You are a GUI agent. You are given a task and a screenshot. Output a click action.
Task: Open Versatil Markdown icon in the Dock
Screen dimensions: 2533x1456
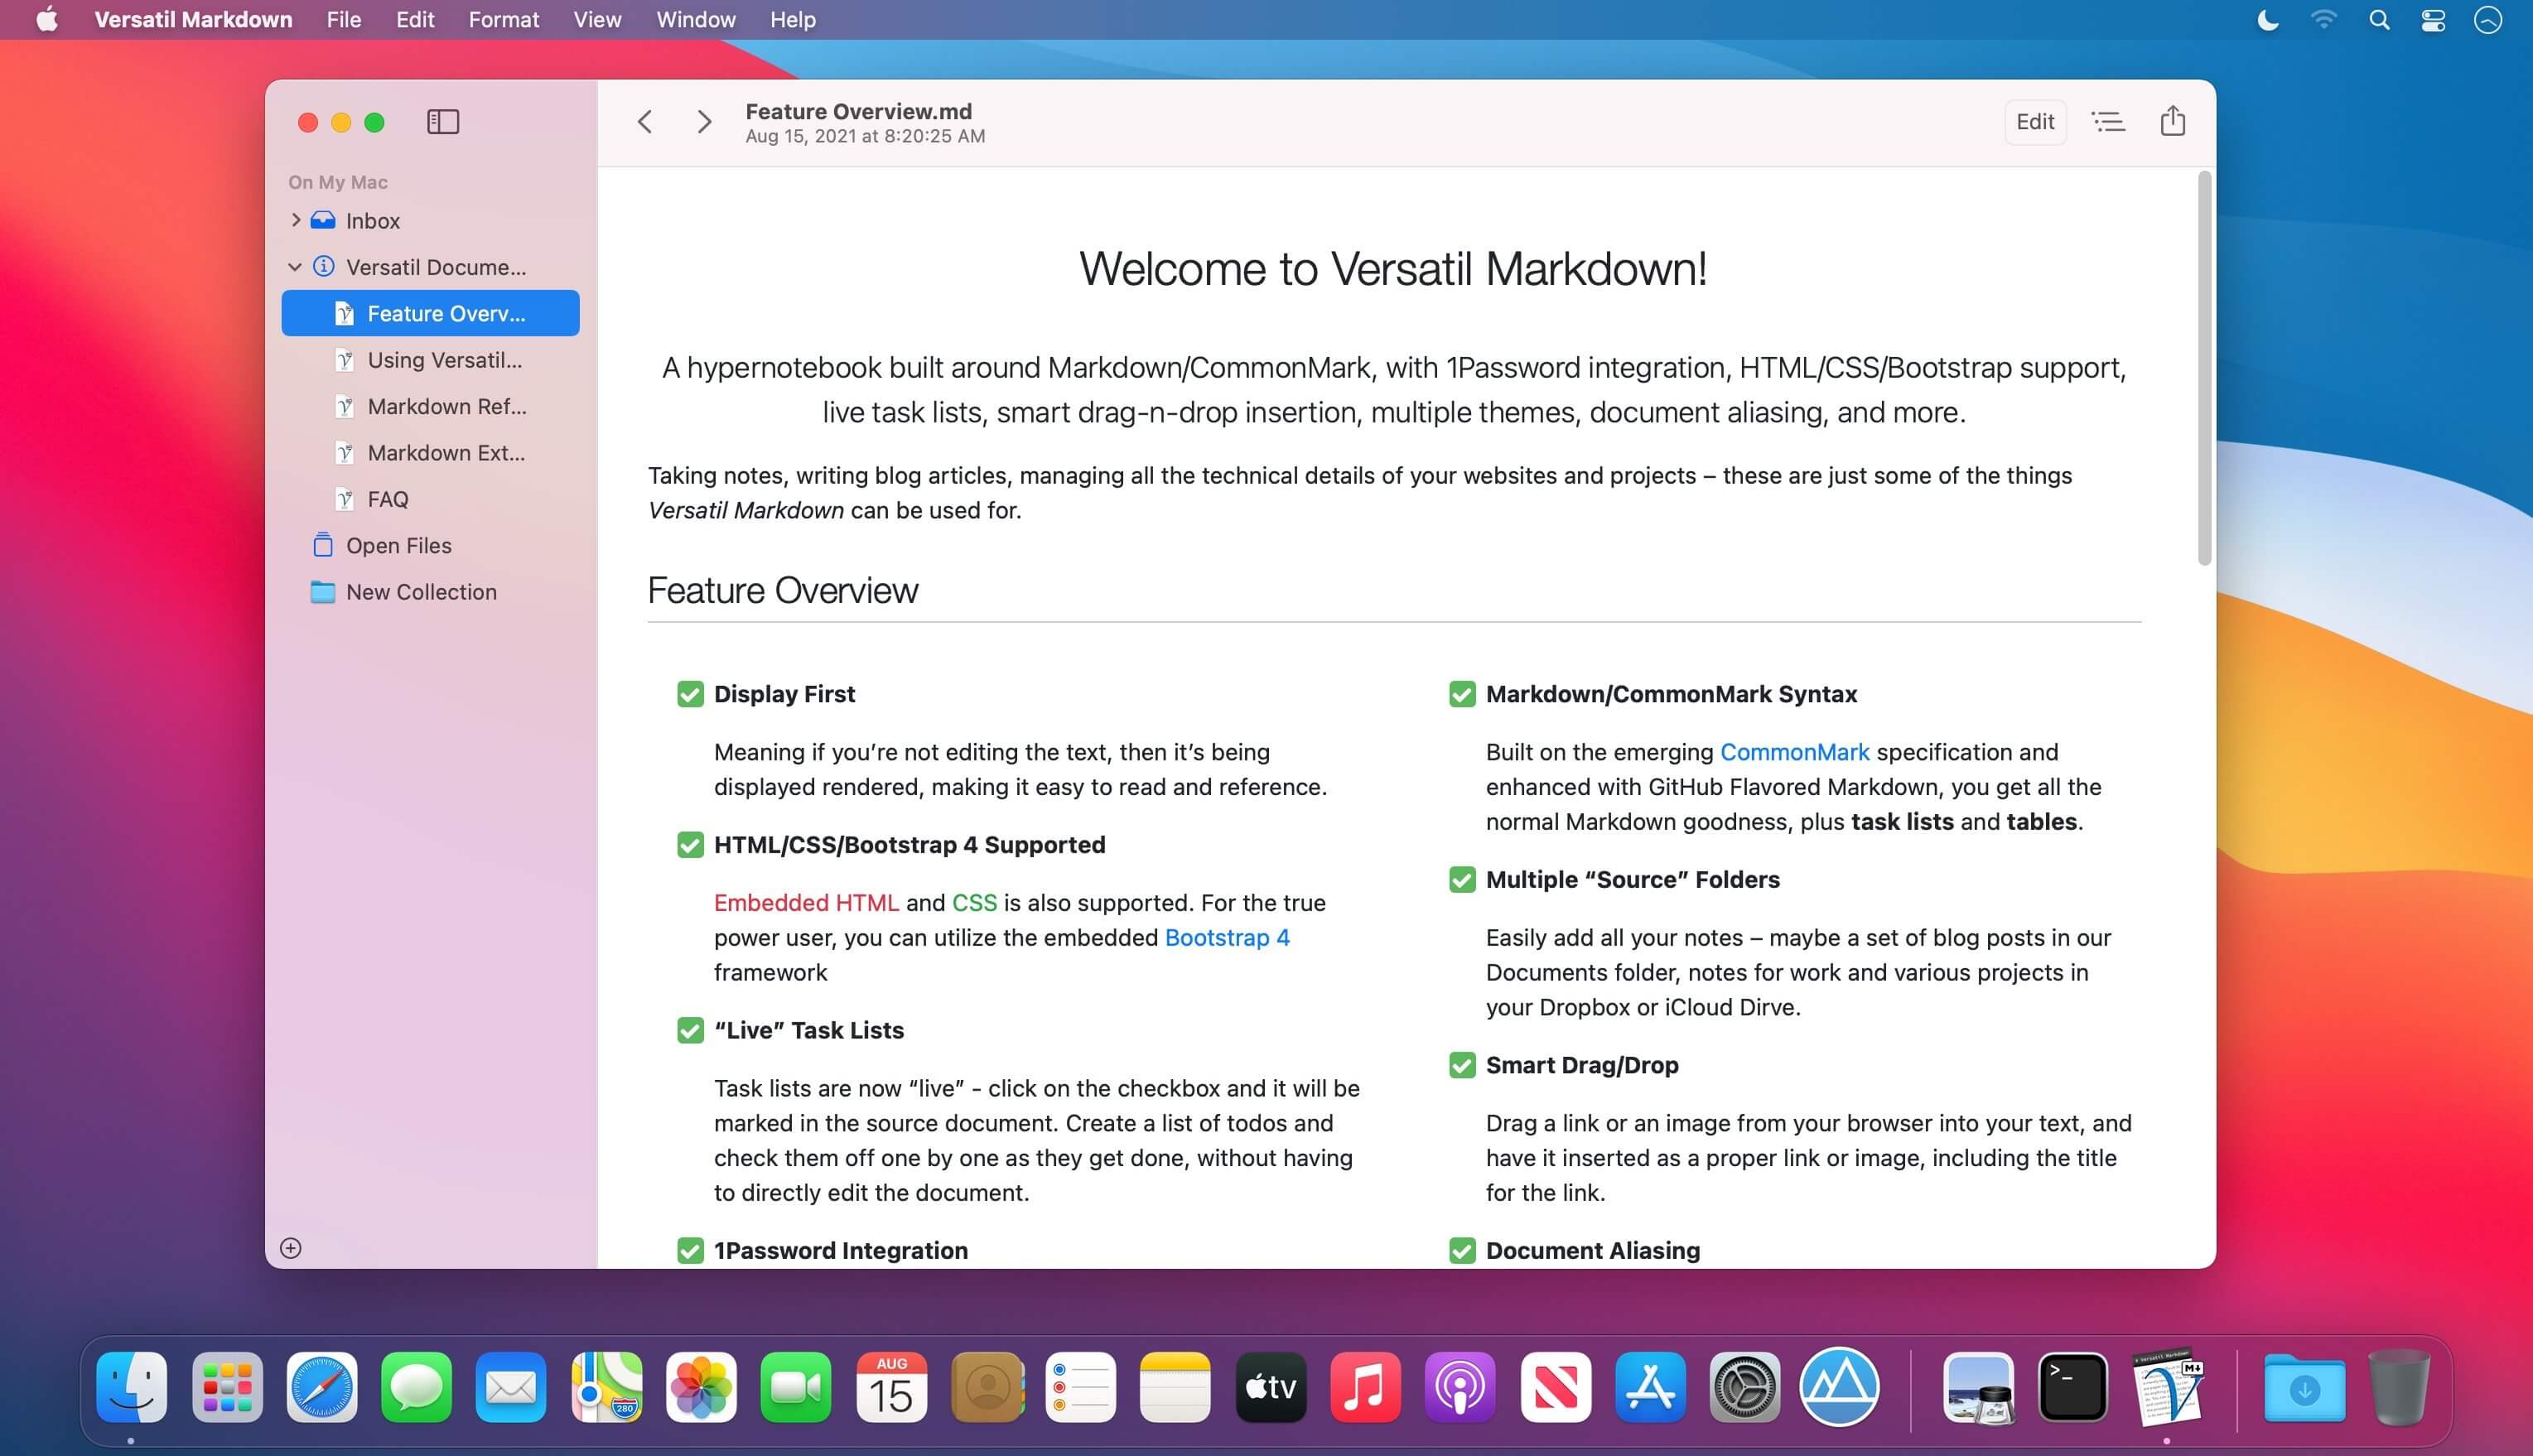click(x=2167, y=1387)
